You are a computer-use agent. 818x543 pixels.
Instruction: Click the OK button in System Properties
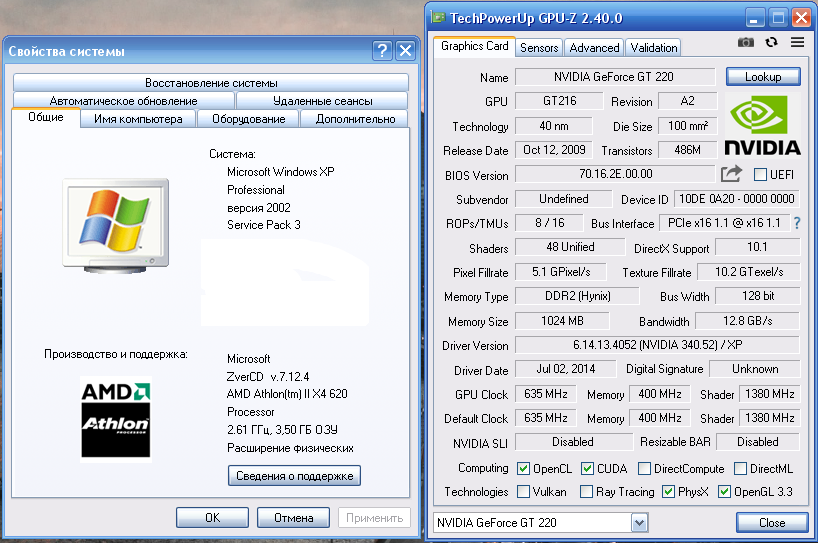click(212, 517)
